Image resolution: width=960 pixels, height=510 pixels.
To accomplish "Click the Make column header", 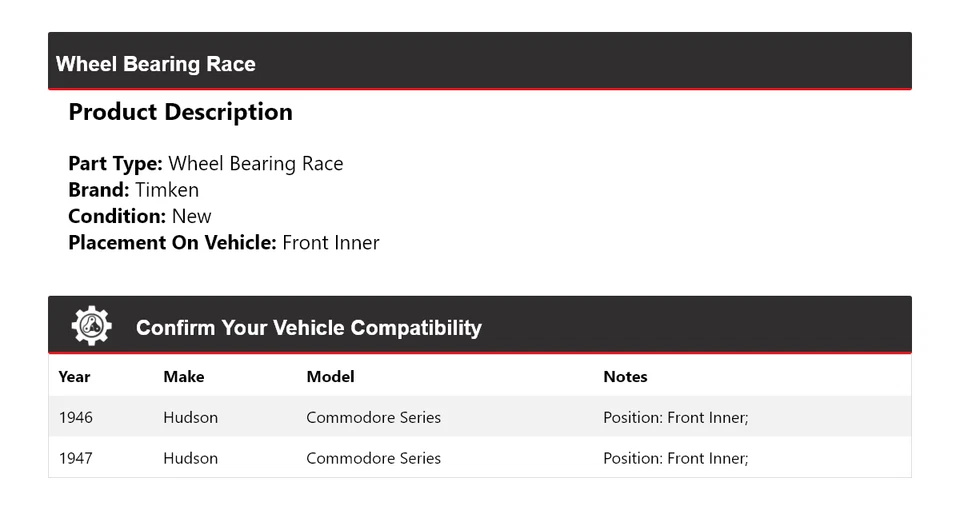I will 184,377.
